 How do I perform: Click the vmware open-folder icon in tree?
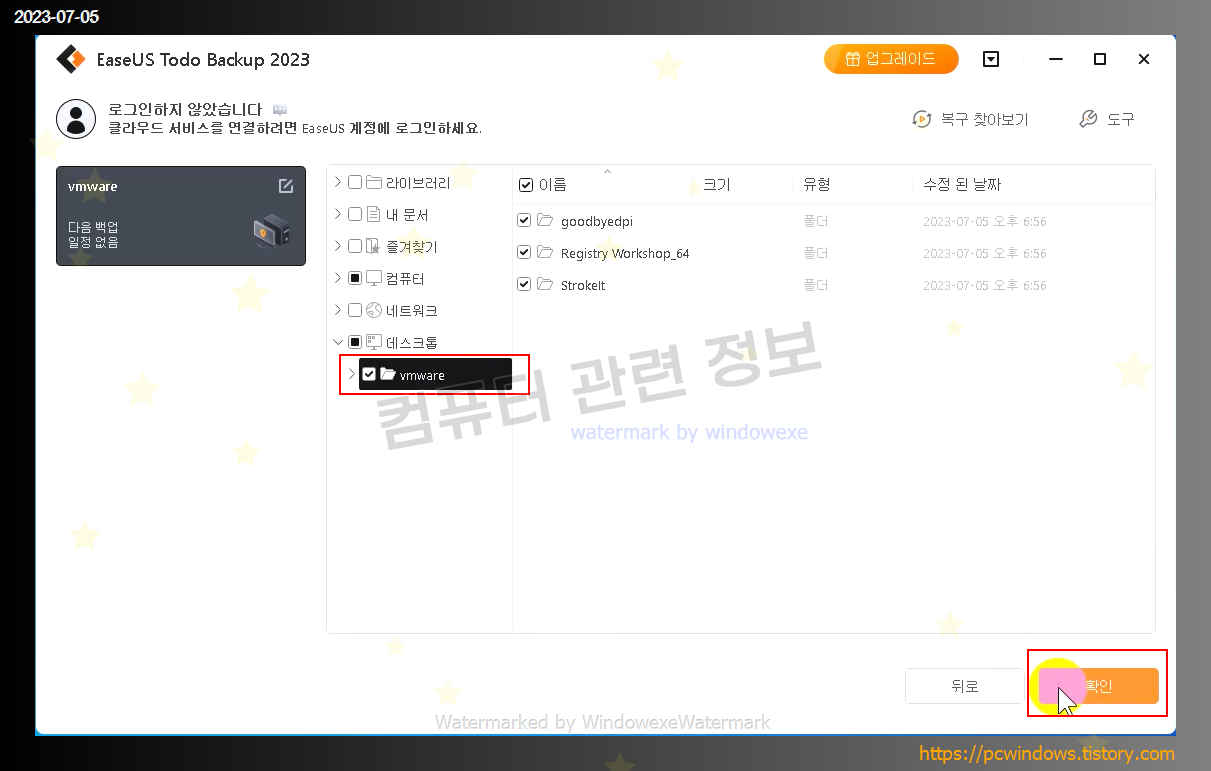tap(388, 375)
